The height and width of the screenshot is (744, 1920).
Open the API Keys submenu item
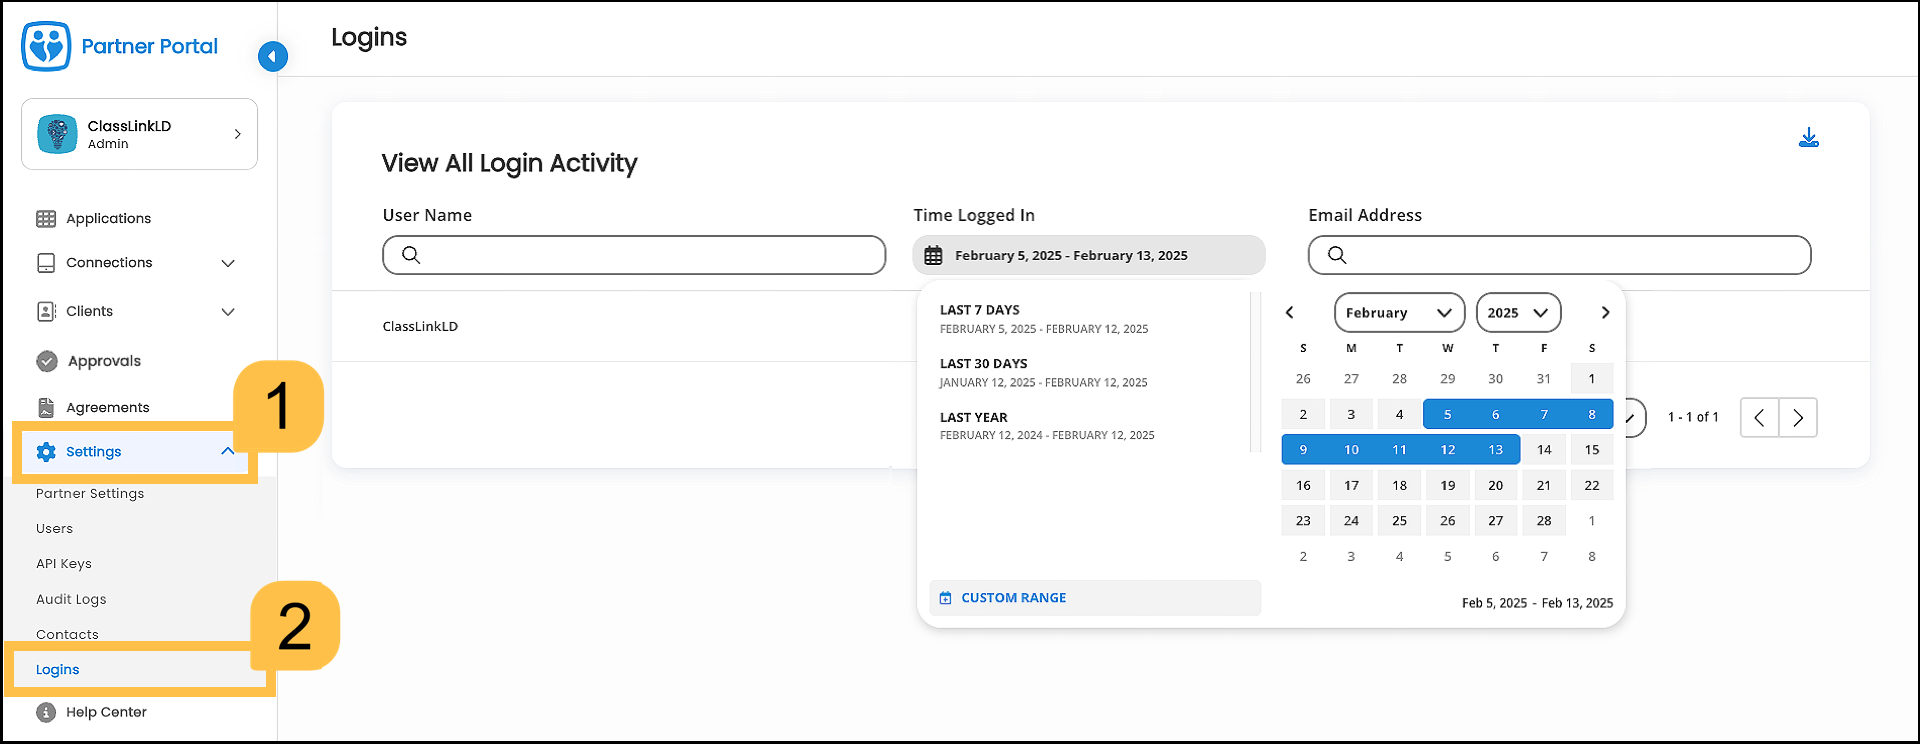[x=64, y=564]
